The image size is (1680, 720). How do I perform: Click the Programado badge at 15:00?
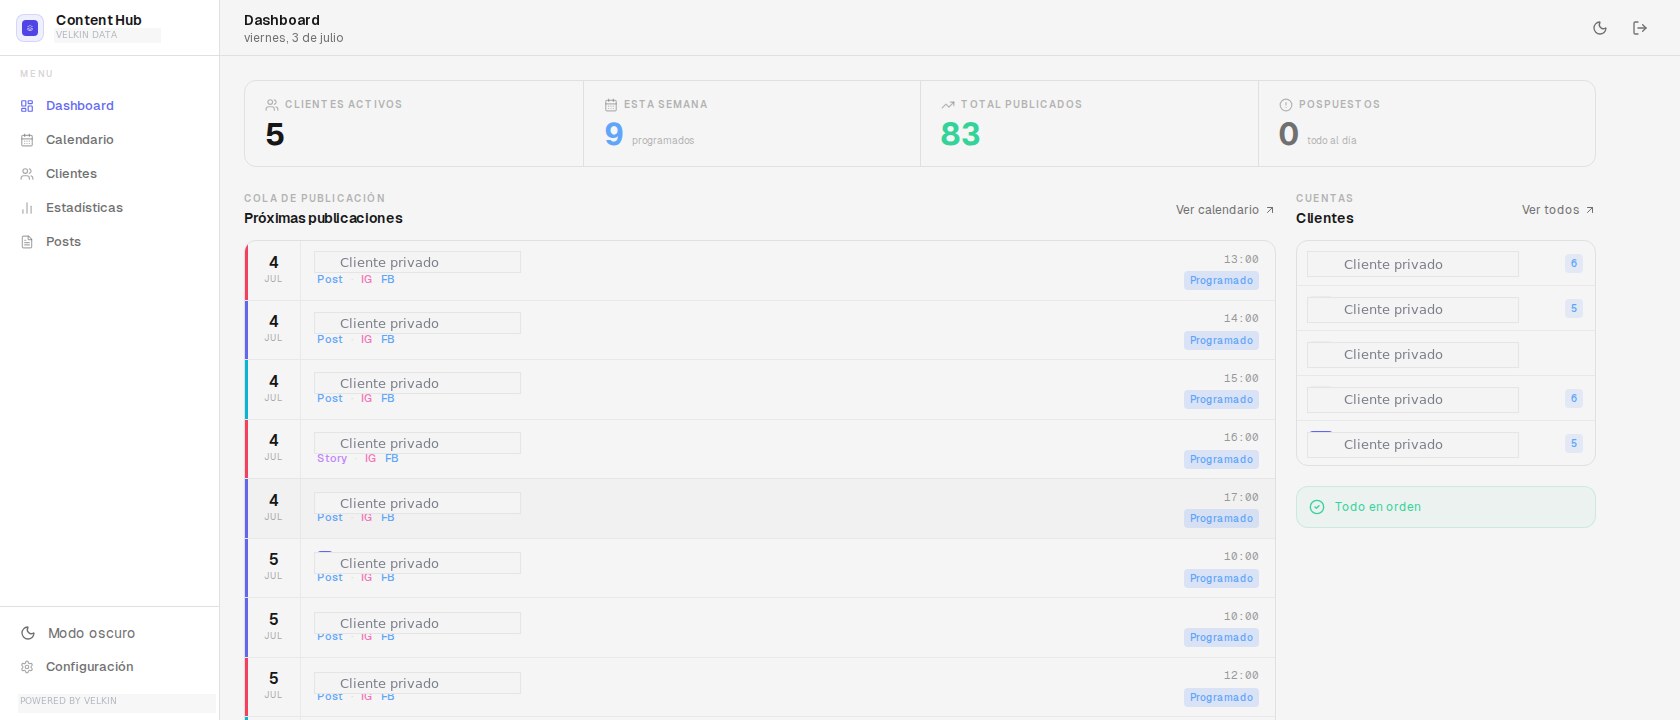(1221, 400)
